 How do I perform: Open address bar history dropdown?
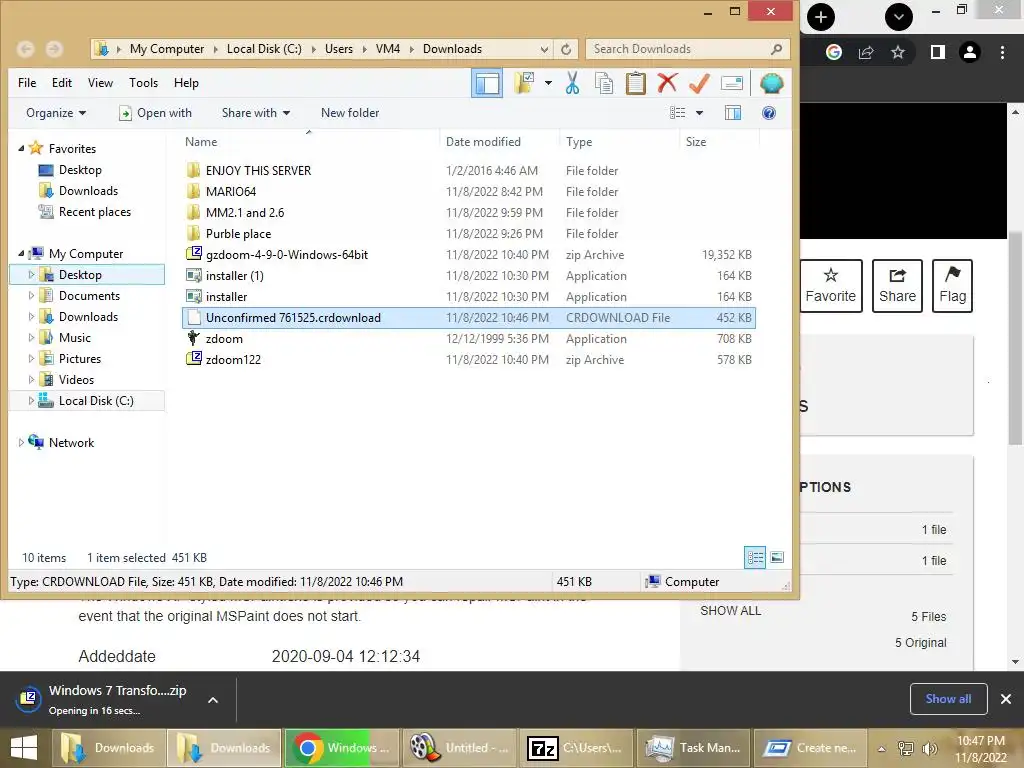pyautogui.click(x=544, y=49)
